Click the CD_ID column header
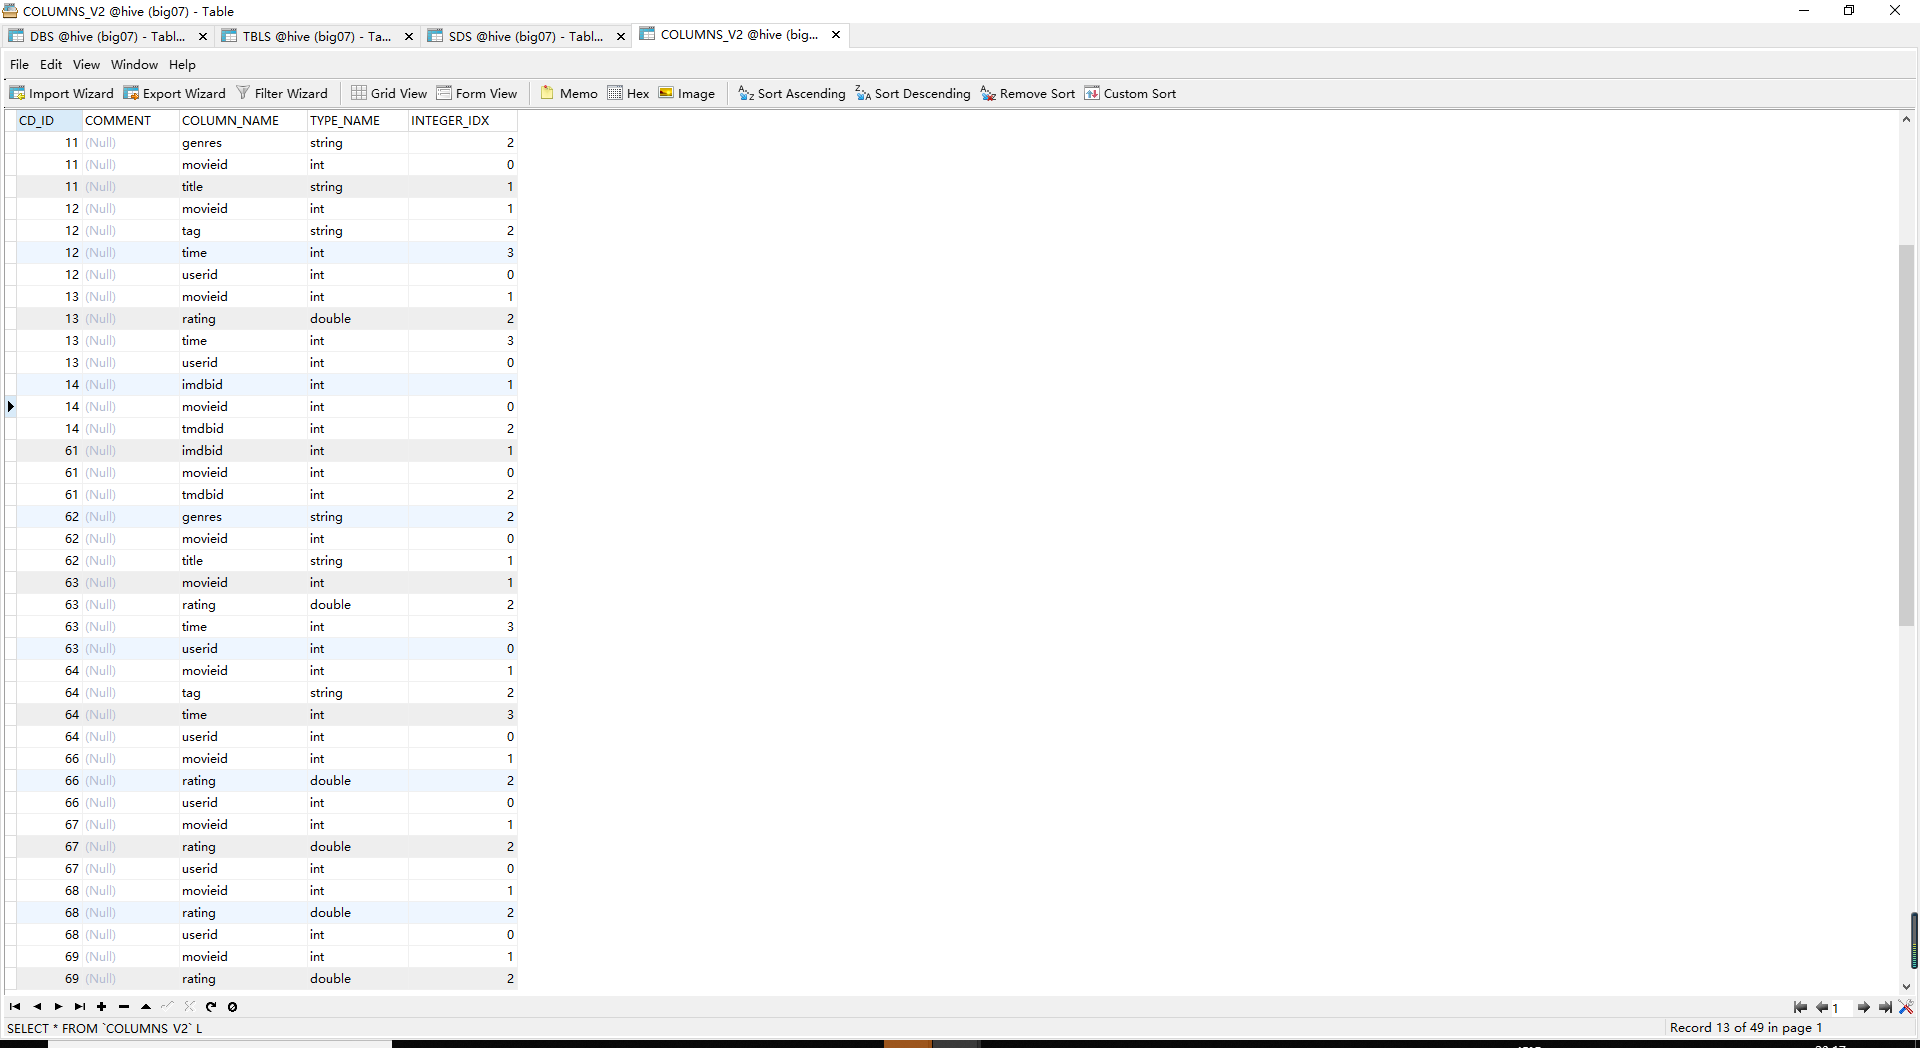 [x=49, y=120]
